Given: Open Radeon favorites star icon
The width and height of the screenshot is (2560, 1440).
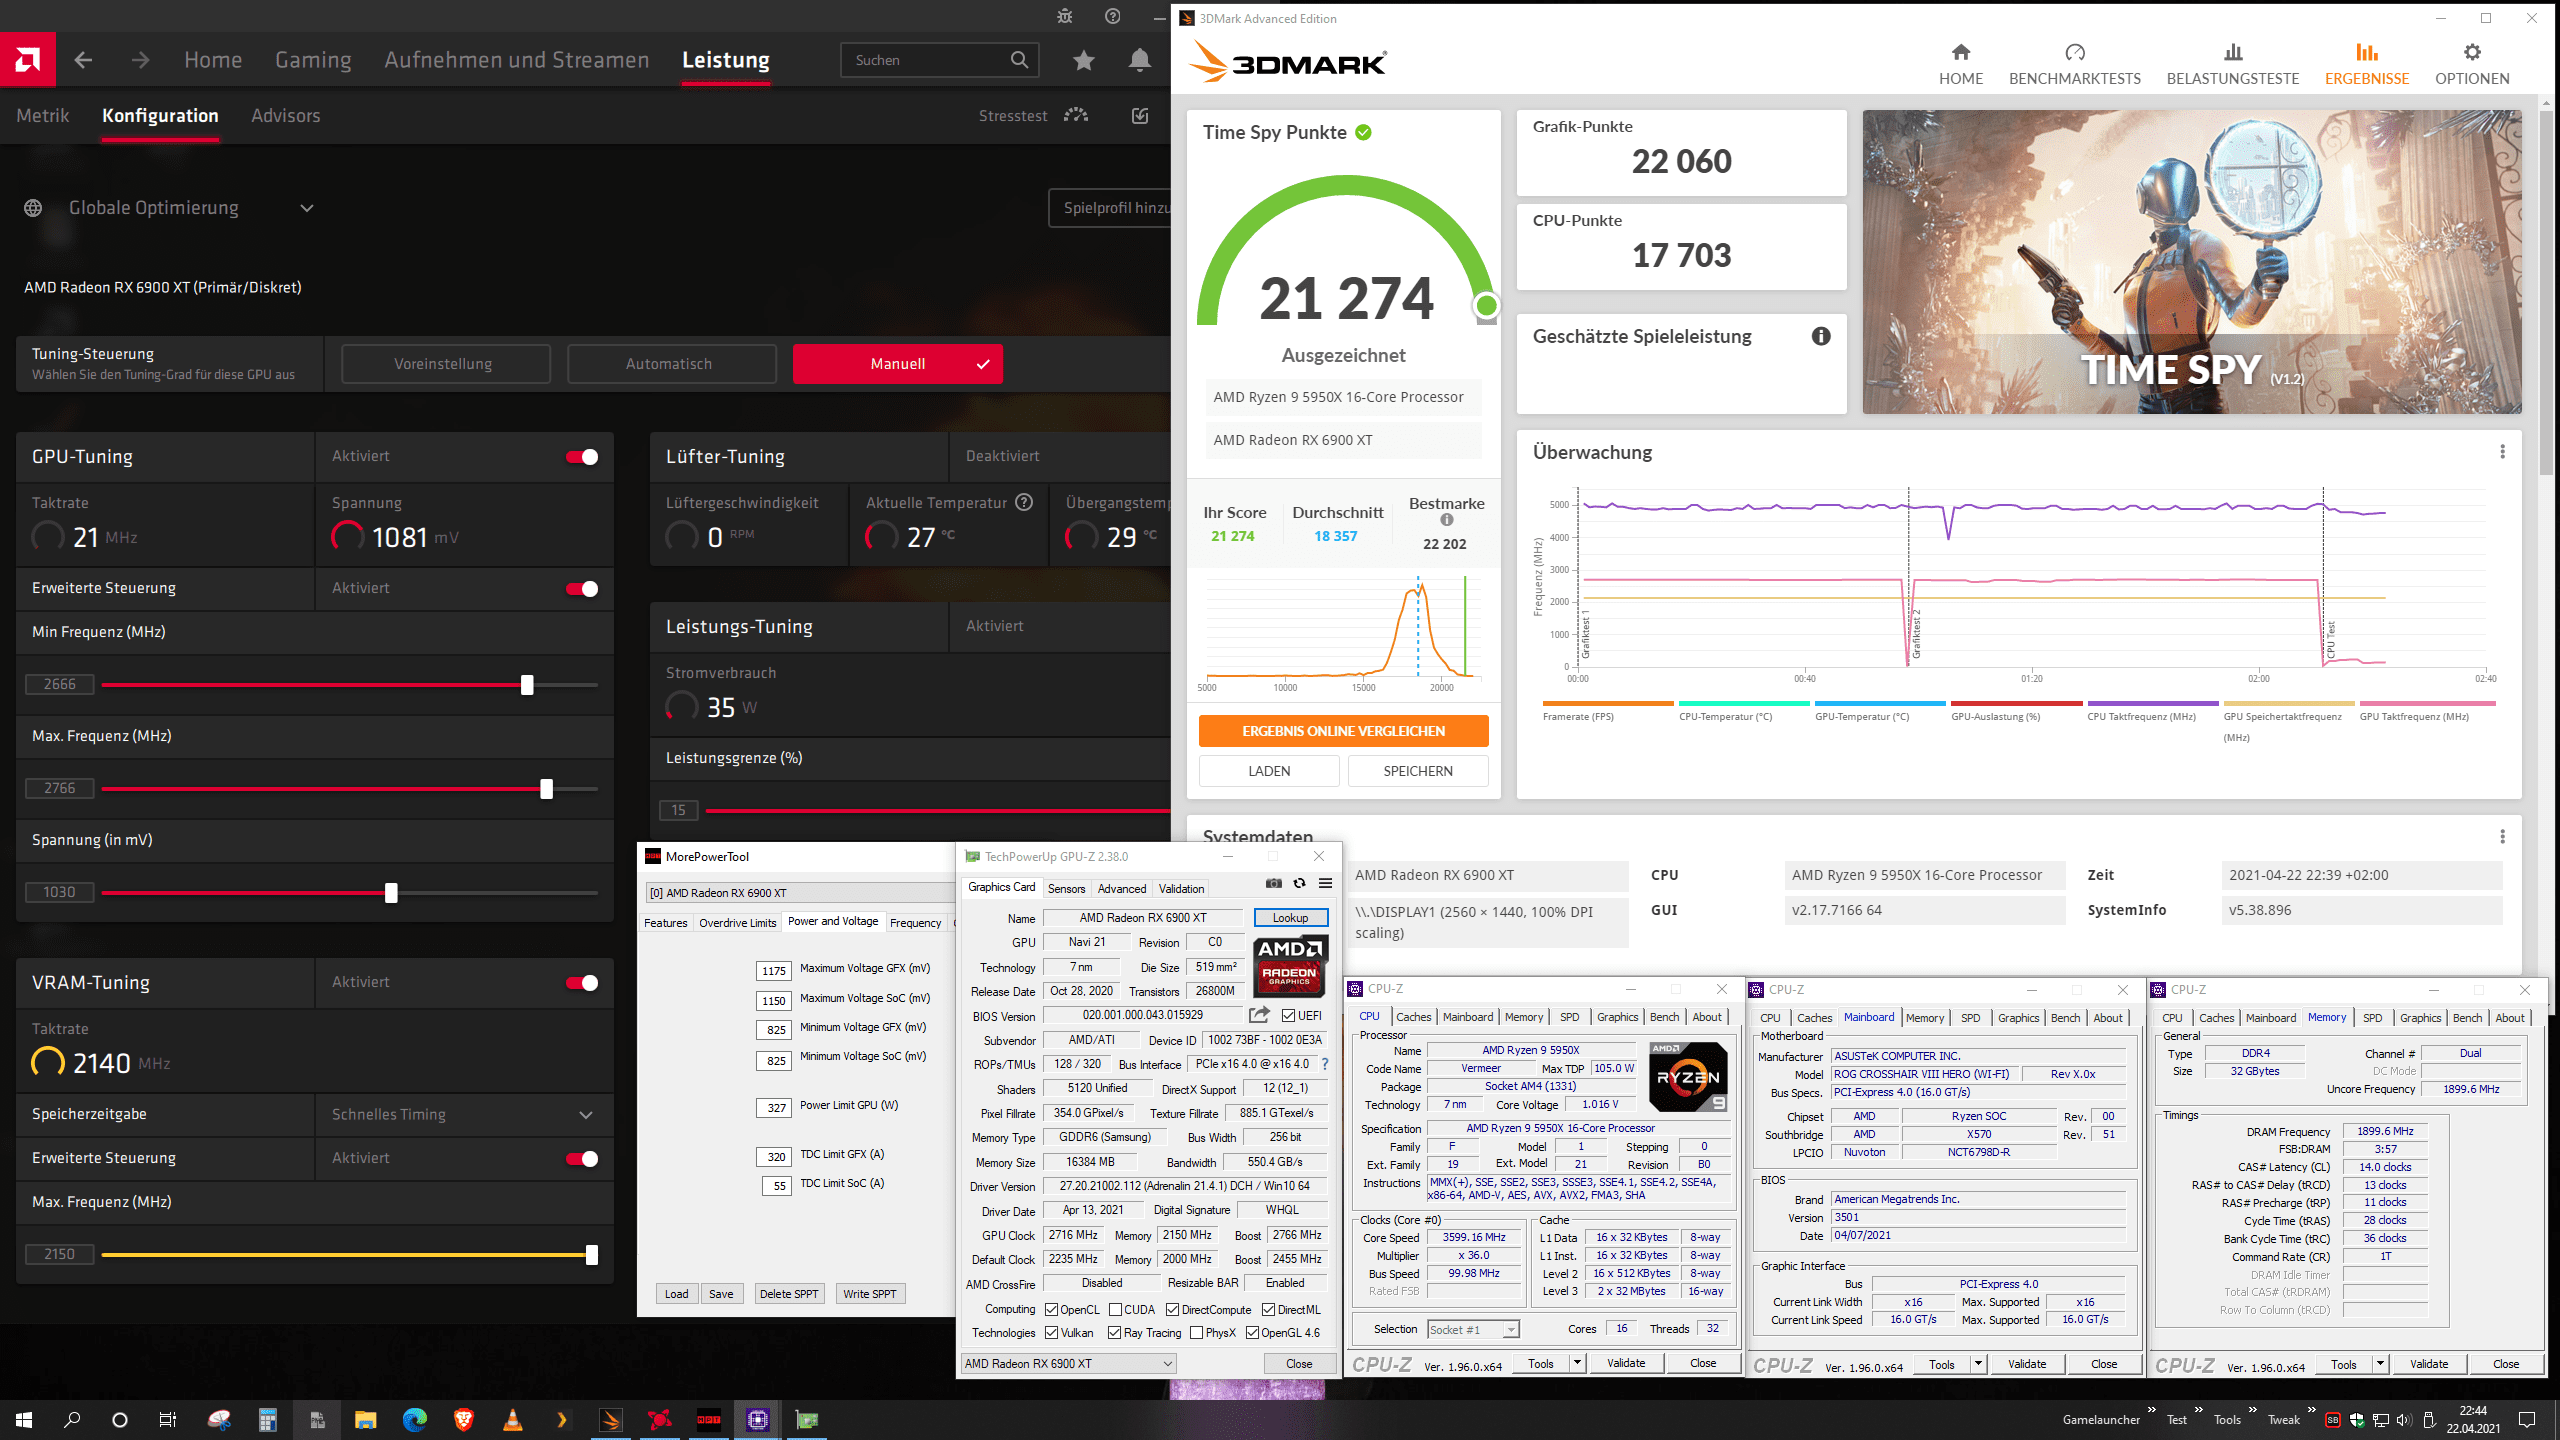Looking at the screenshot, I should pos(1083,60).
